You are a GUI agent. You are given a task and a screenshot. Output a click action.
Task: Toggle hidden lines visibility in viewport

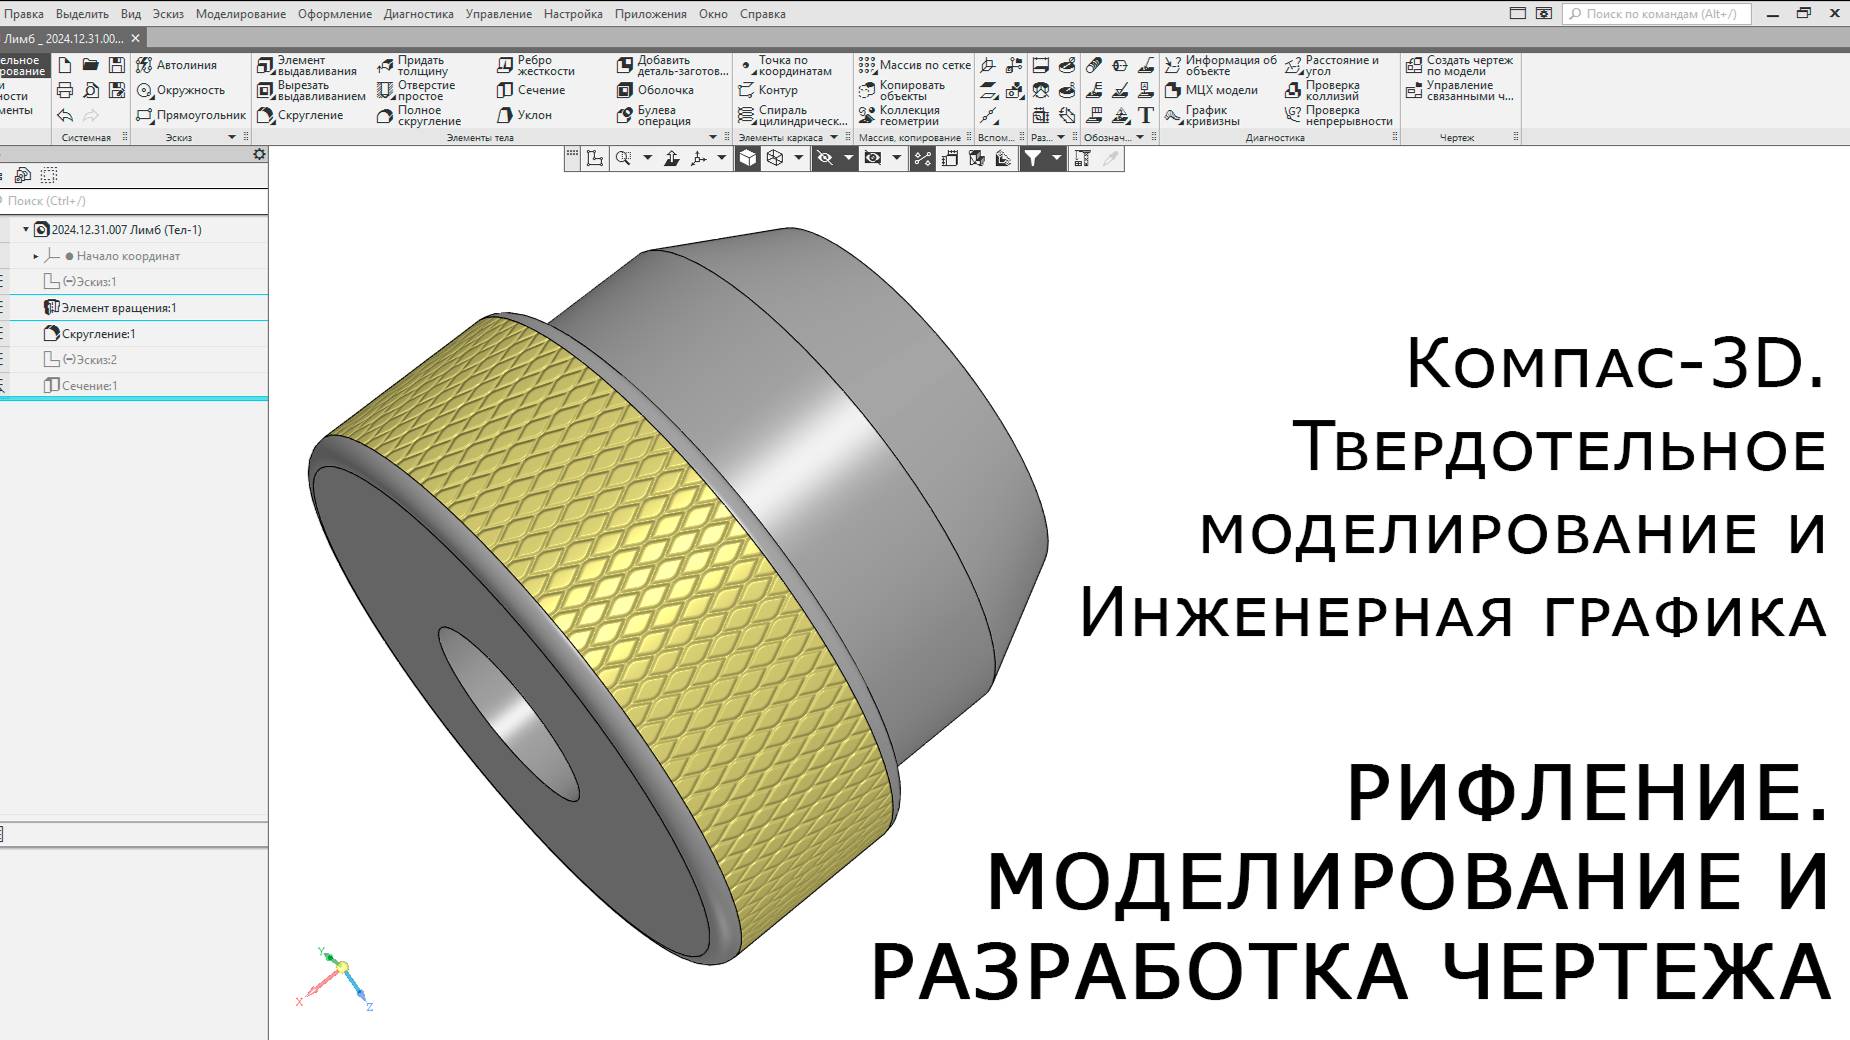[x=826, y=157]
